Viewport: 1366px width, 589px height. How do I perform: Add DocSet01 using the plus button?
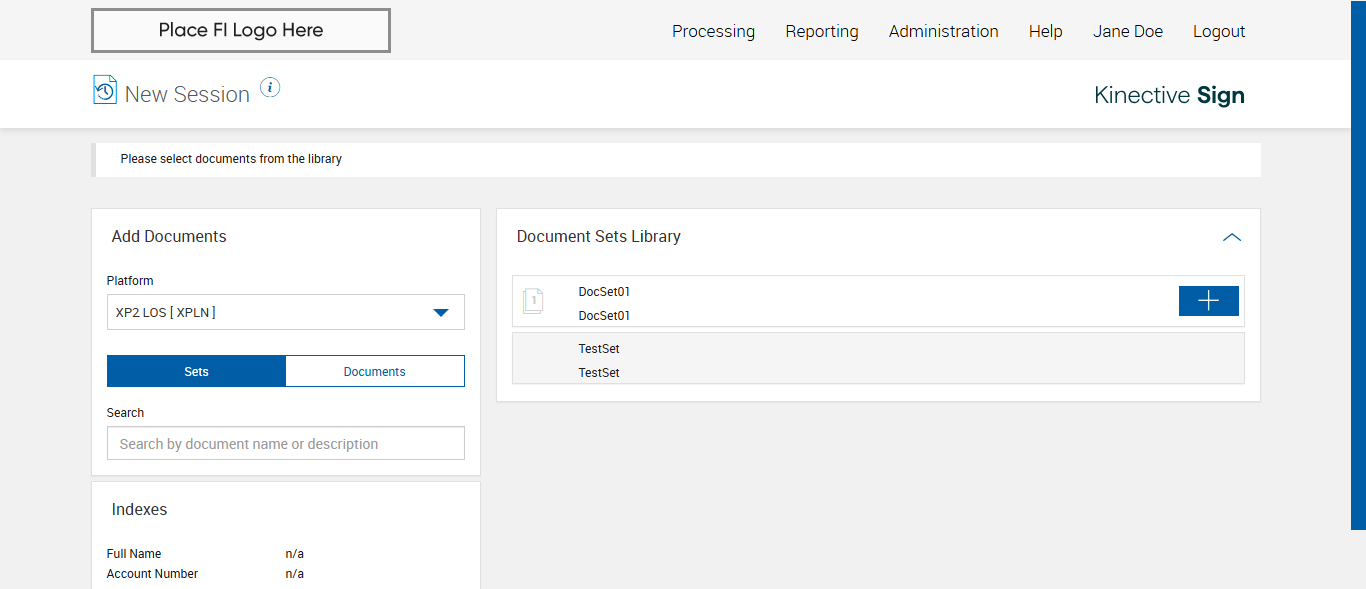pyautogui.click(x=1208, y=301)
